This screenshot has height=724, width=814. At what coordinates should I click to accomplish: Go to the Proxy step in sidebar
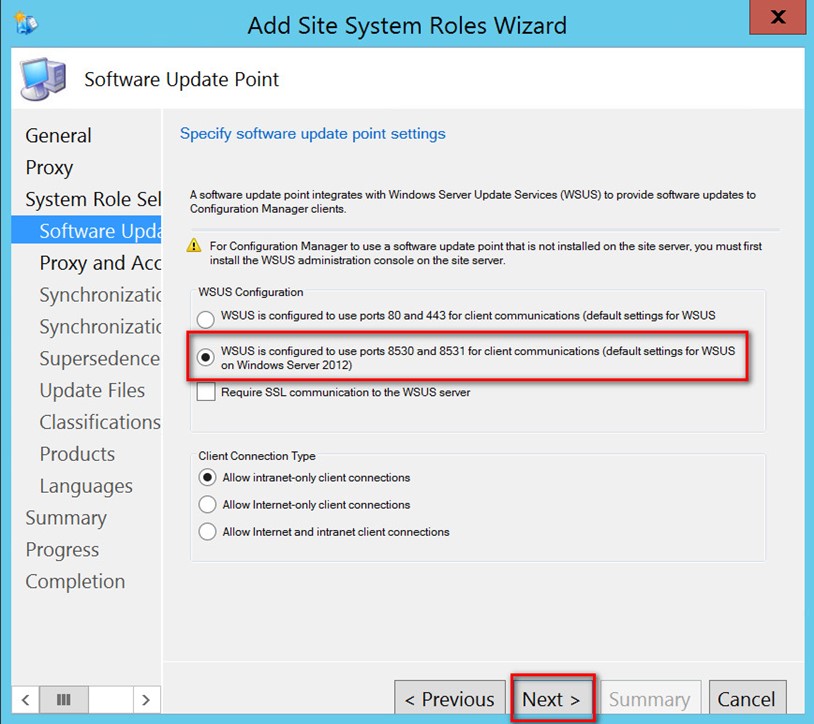[49, 168]
